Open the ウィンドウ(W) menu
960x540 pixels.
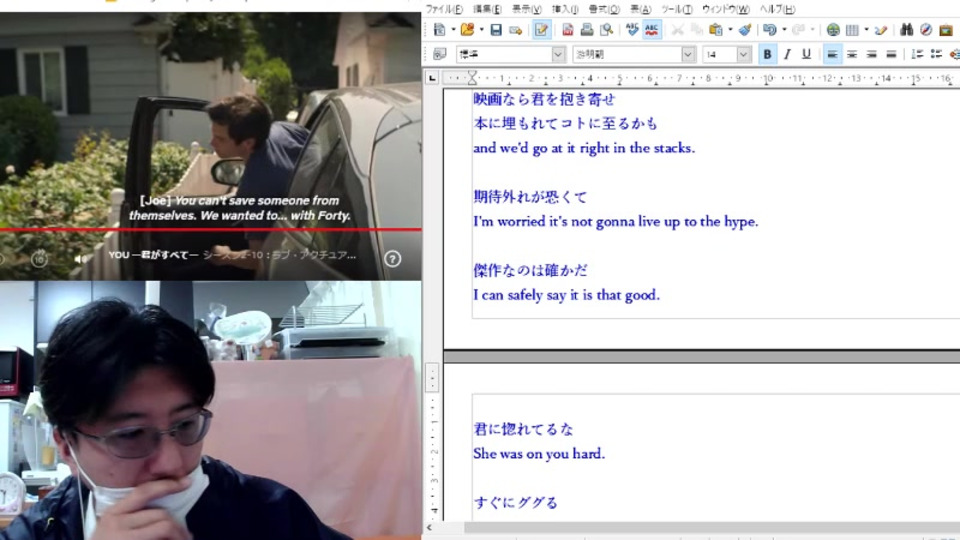click(x=726, y=9)
